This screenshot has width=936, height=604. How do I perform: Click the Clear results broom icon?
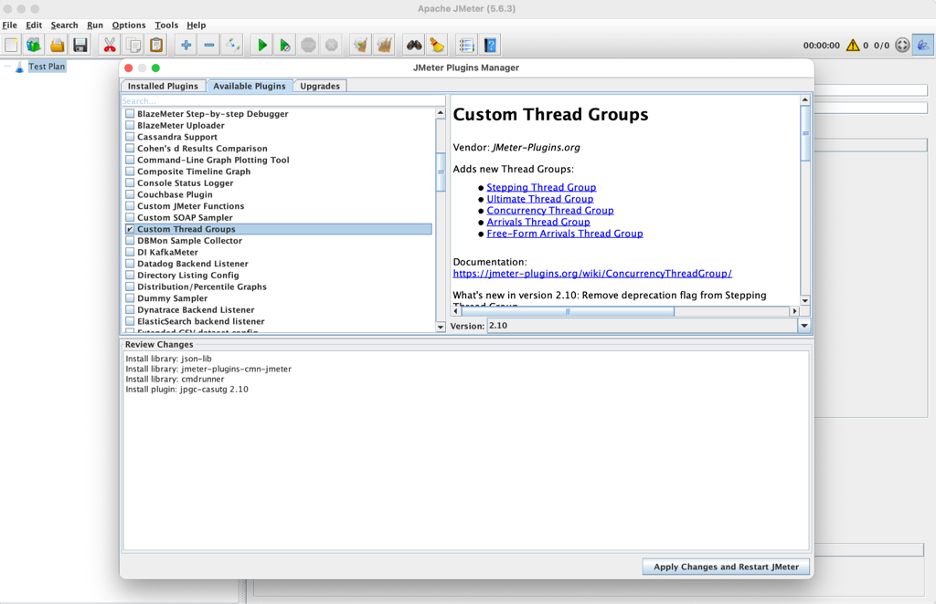(361, 45)
